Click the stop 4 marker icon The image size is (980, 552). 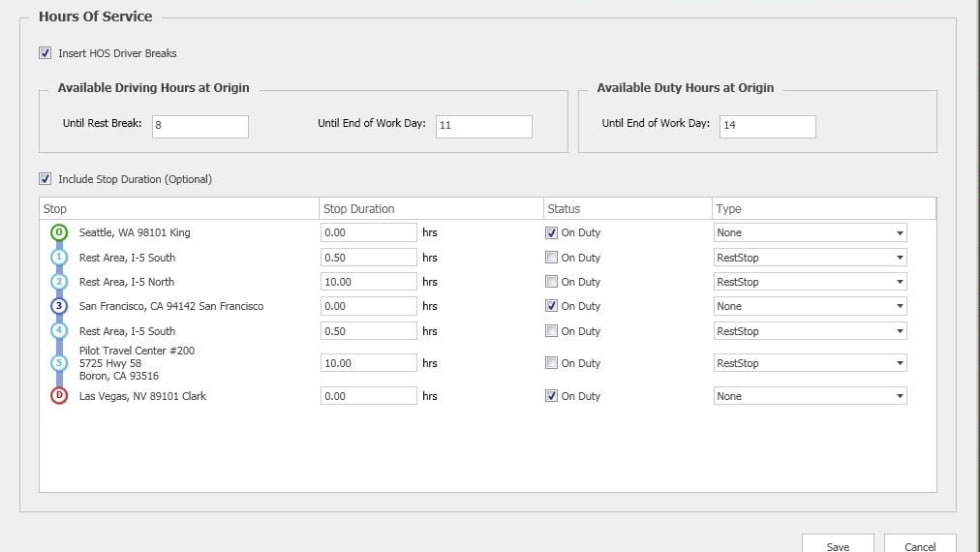(x=58, y=331)
